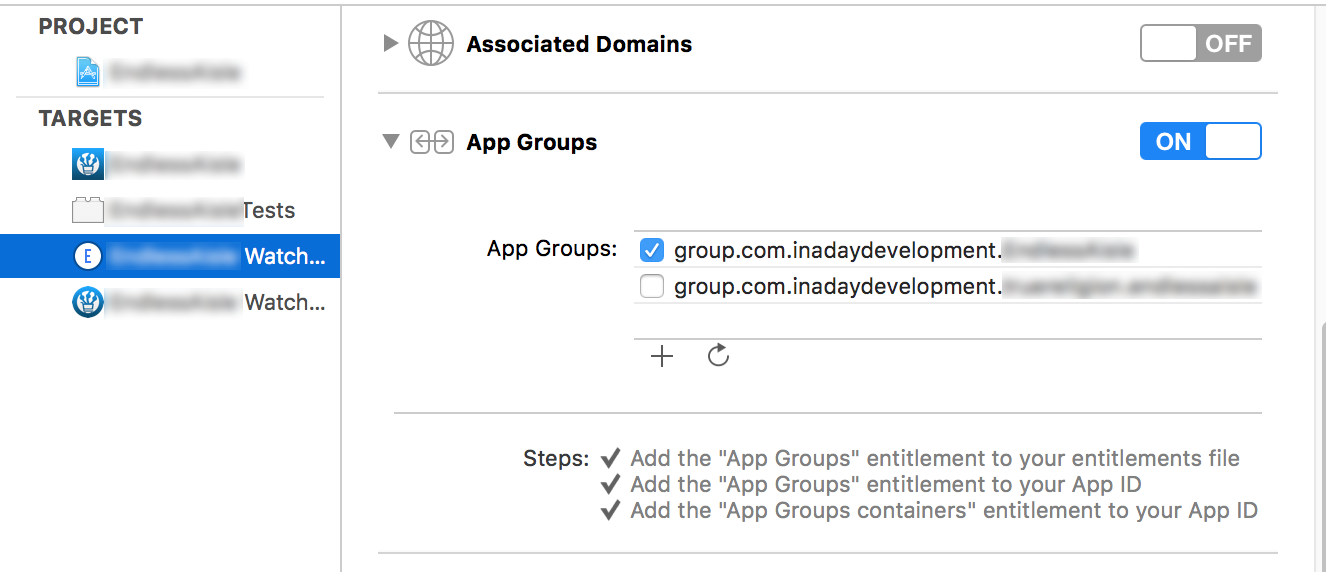Select the last Watch target icon
The height and width of the screenshot is (572, 1326).
88,302
